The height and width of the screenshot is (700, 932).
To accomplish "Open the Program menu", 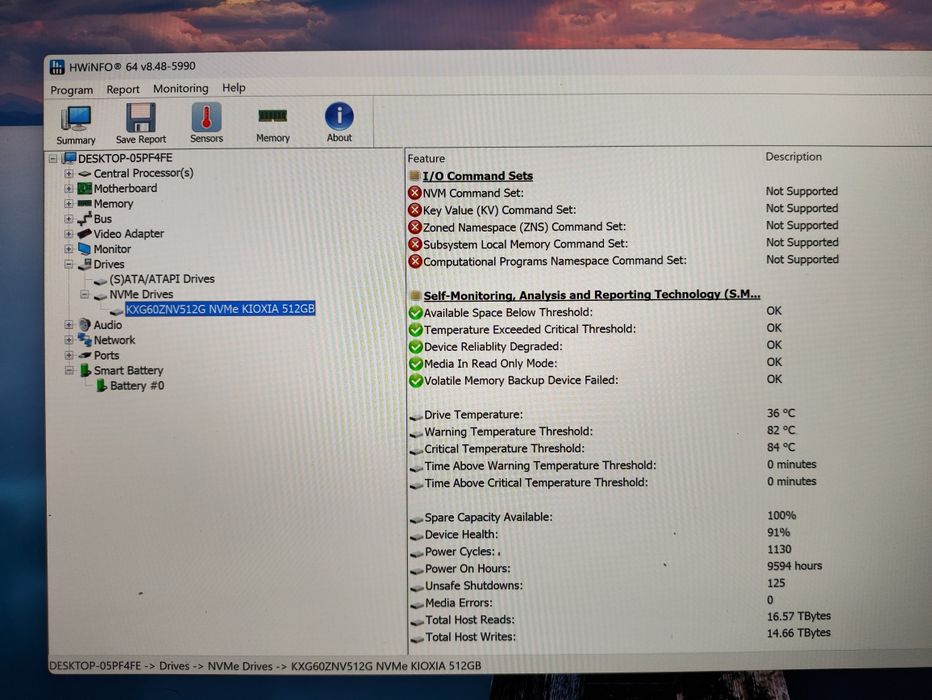I will click(71, 90).
